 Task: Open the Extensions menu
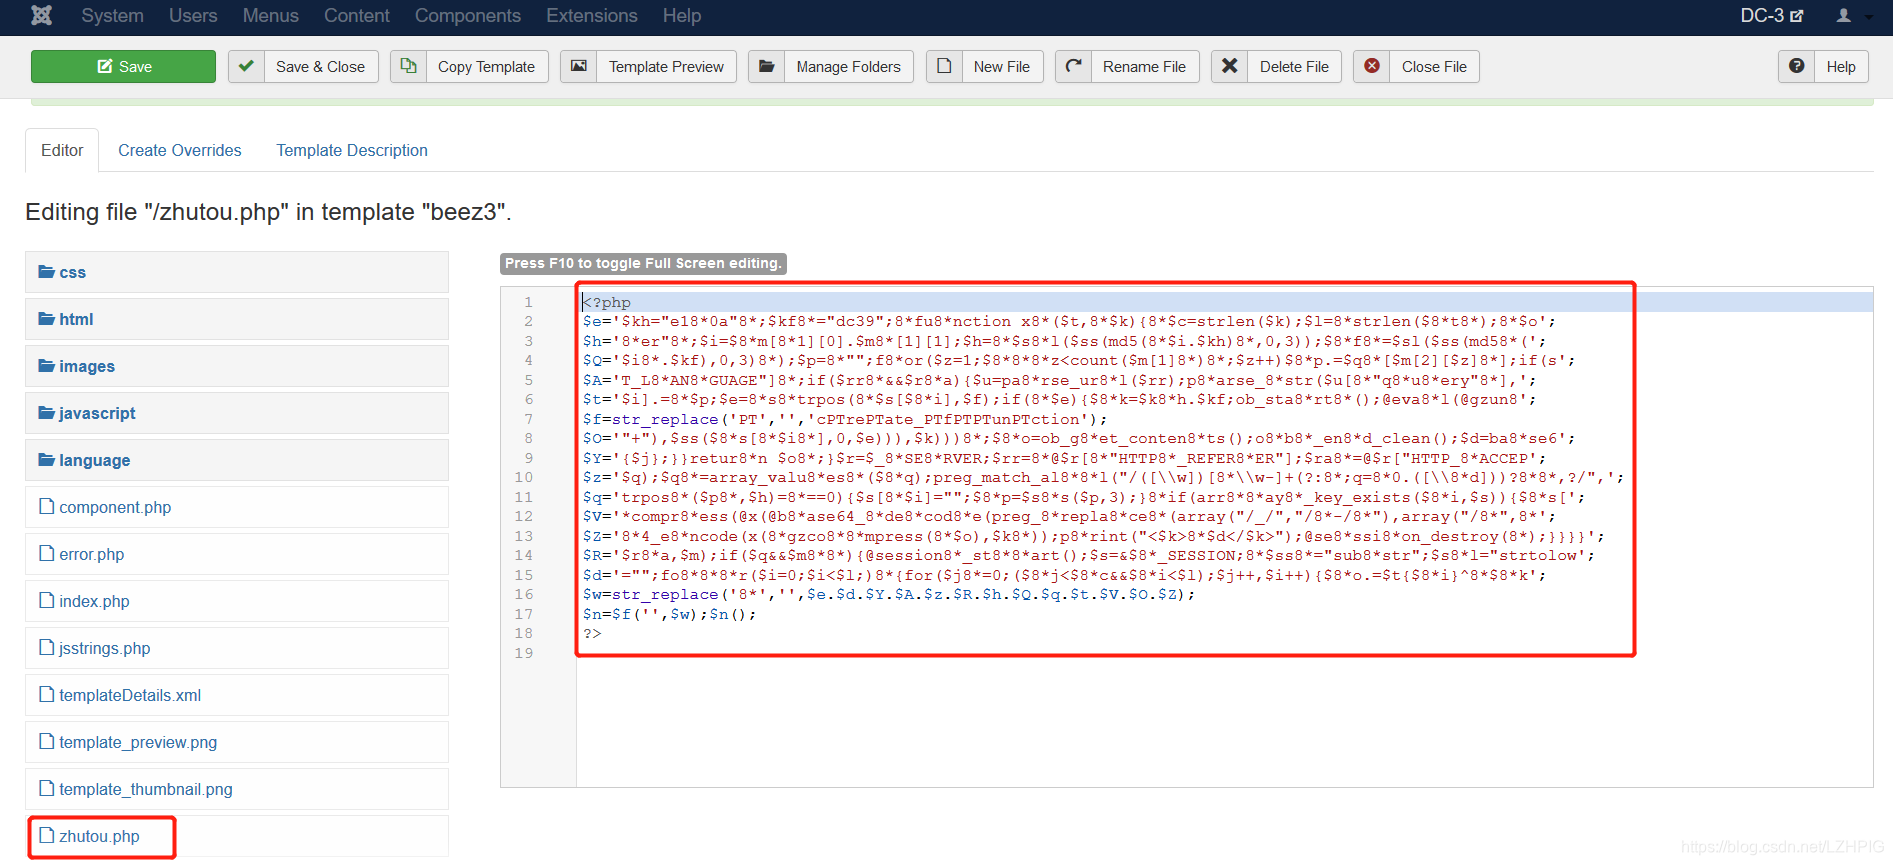(591, 16)
